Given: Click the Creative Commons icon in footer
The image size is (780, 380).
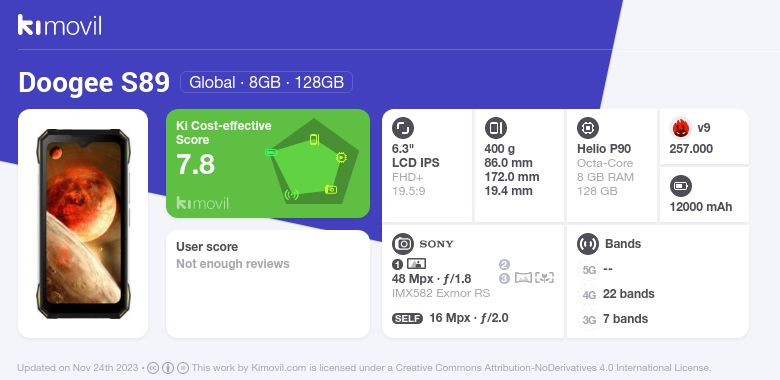Looking at the screenshot, I should coord(153,368).
